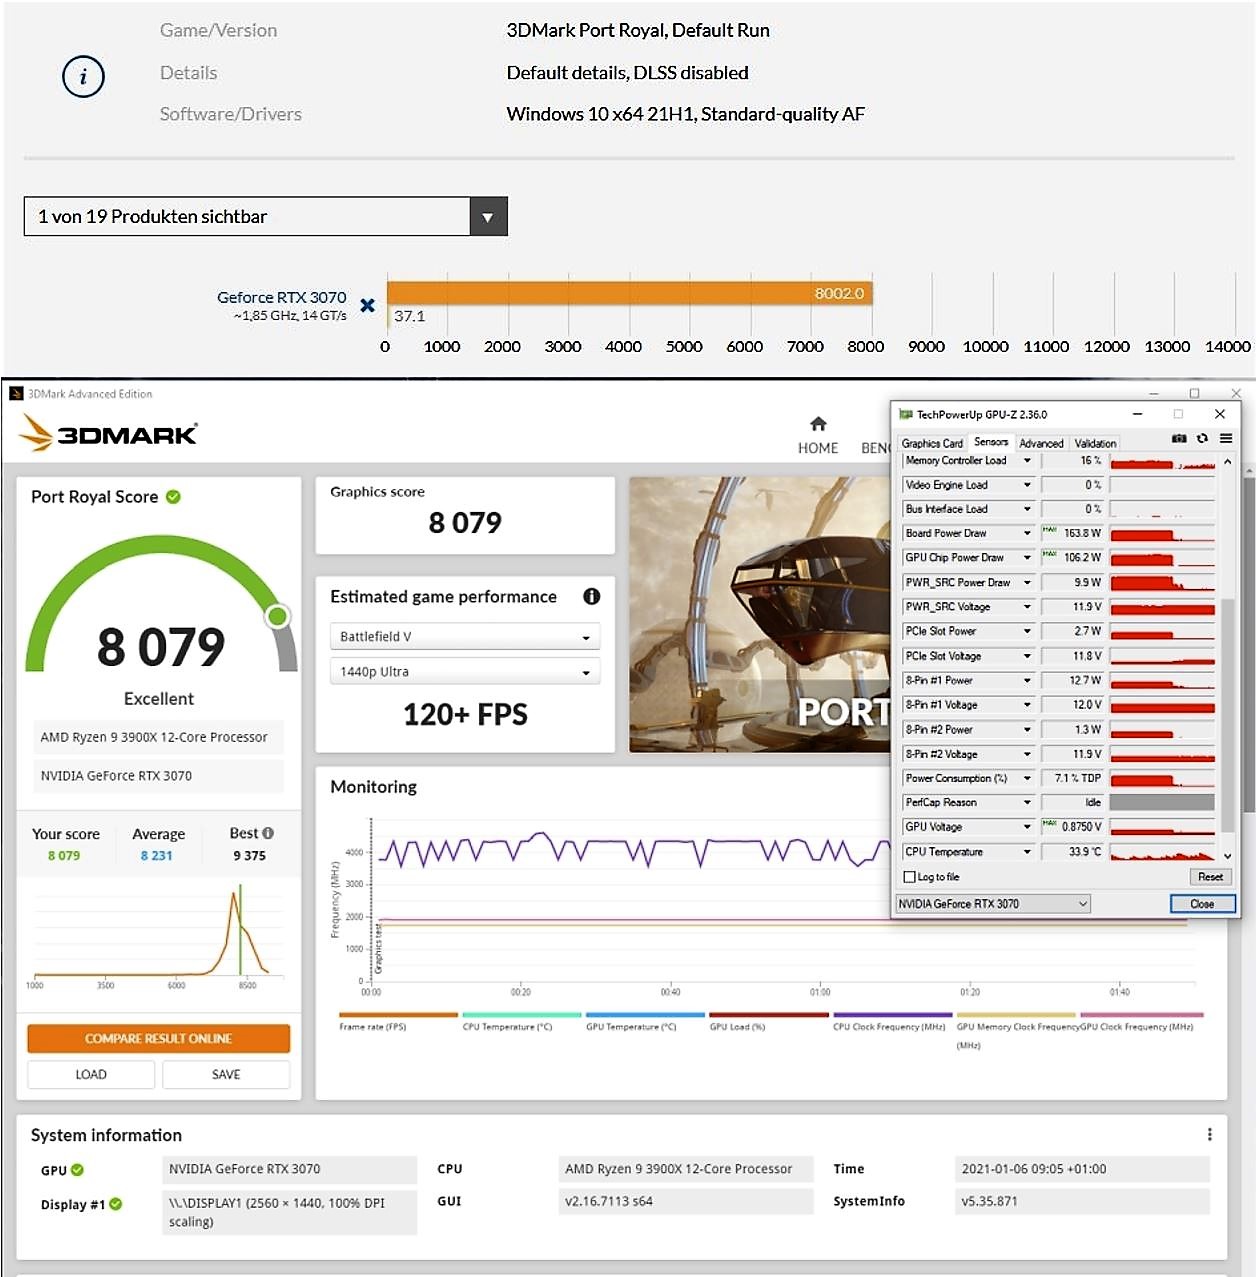1256x1277 pixels.
Task: Click the GPU Chip Power Draw MAX indicator
Action: pos(1049,554)
